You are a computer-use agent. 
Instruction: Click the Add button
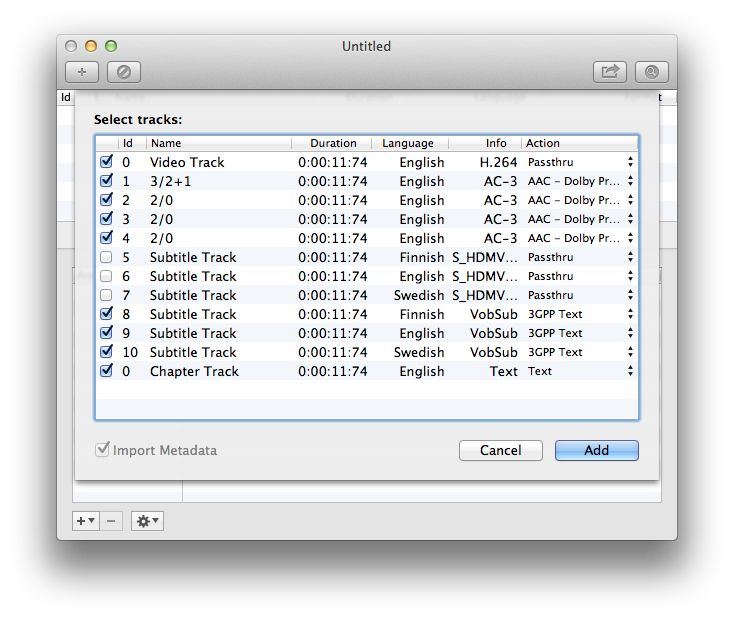(x=596, y=450)
